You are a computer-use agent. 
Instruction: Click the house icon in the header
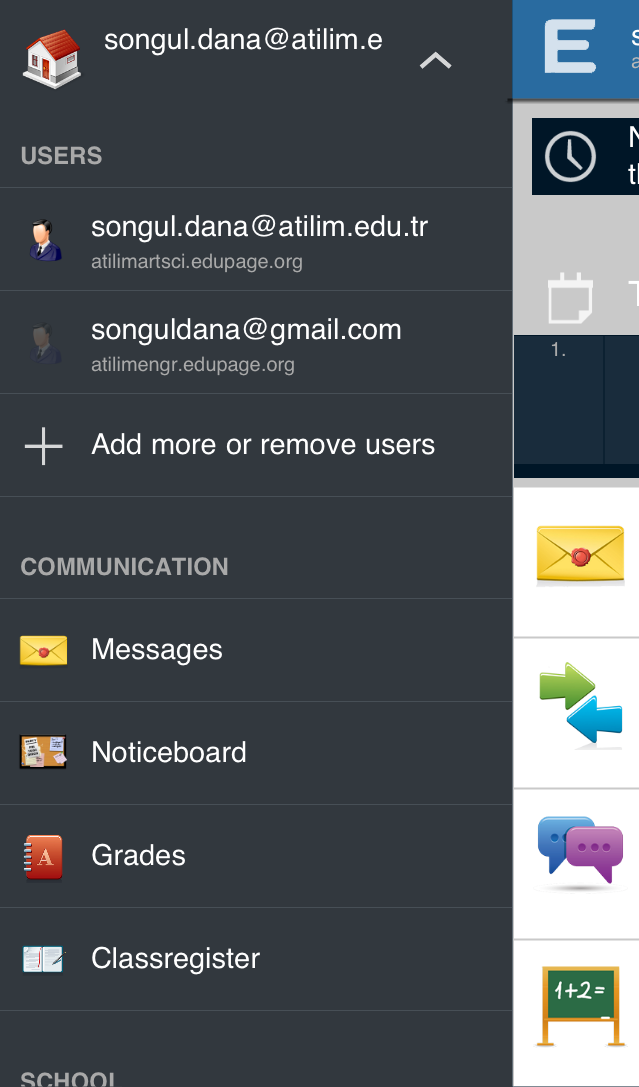coord(51,59)
